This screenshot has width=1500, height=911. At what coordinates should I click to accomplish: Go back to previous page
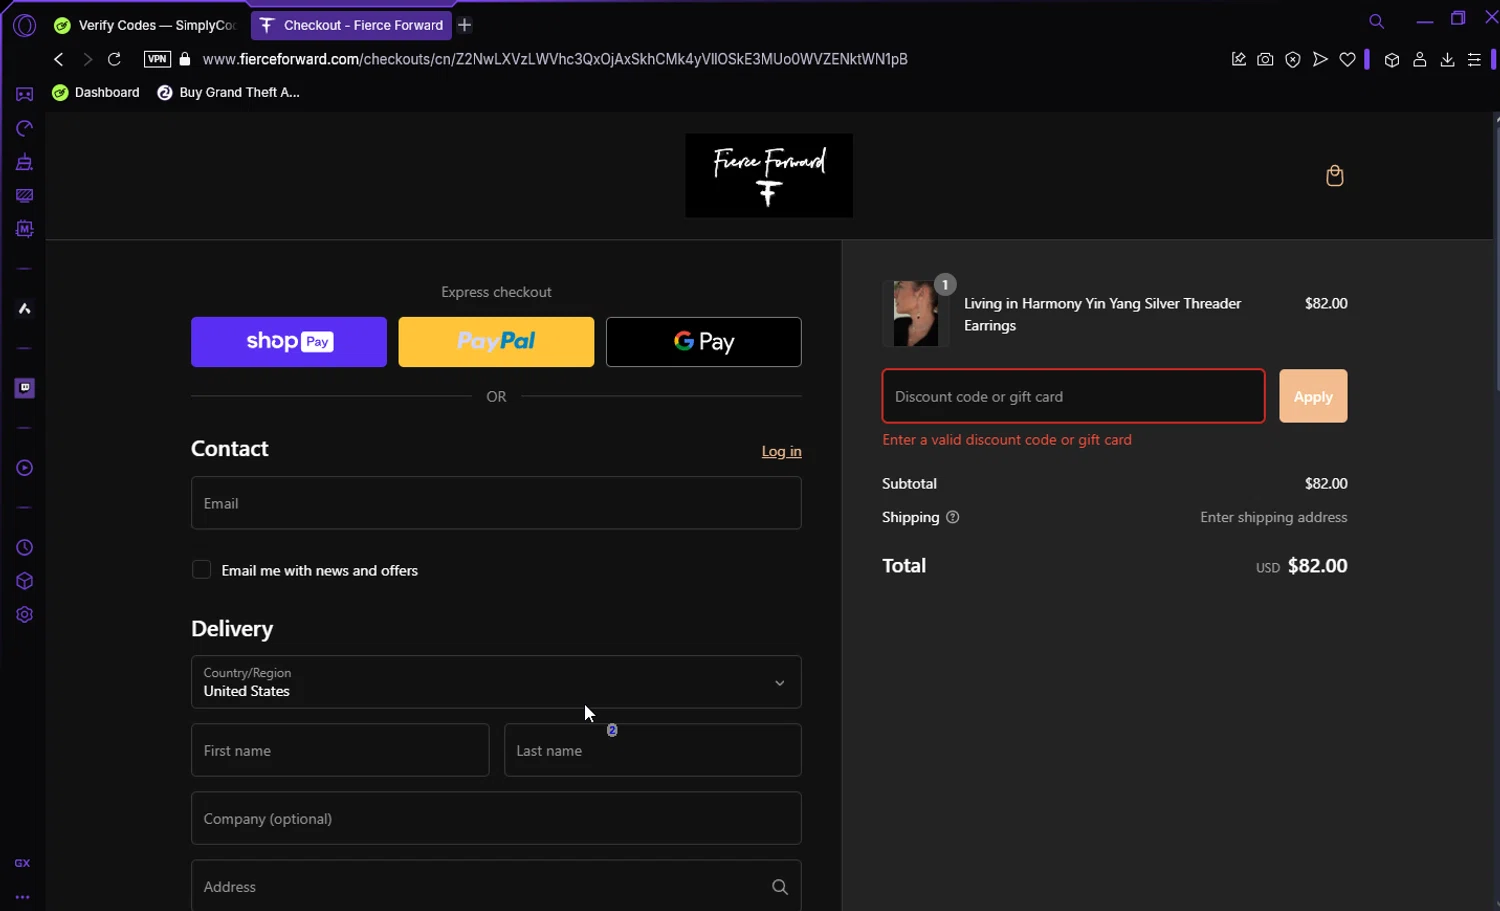[58, 59]
